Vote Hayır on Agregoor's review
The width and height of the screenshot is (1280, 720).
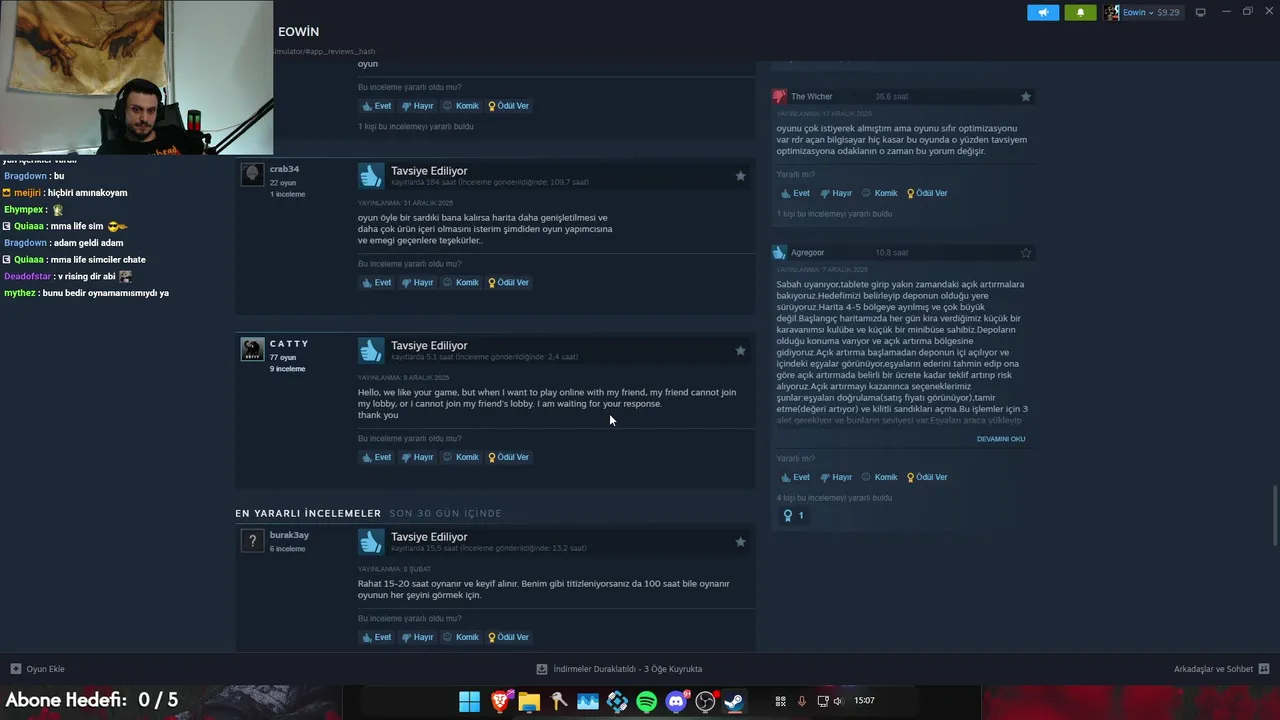coord(836,477)
